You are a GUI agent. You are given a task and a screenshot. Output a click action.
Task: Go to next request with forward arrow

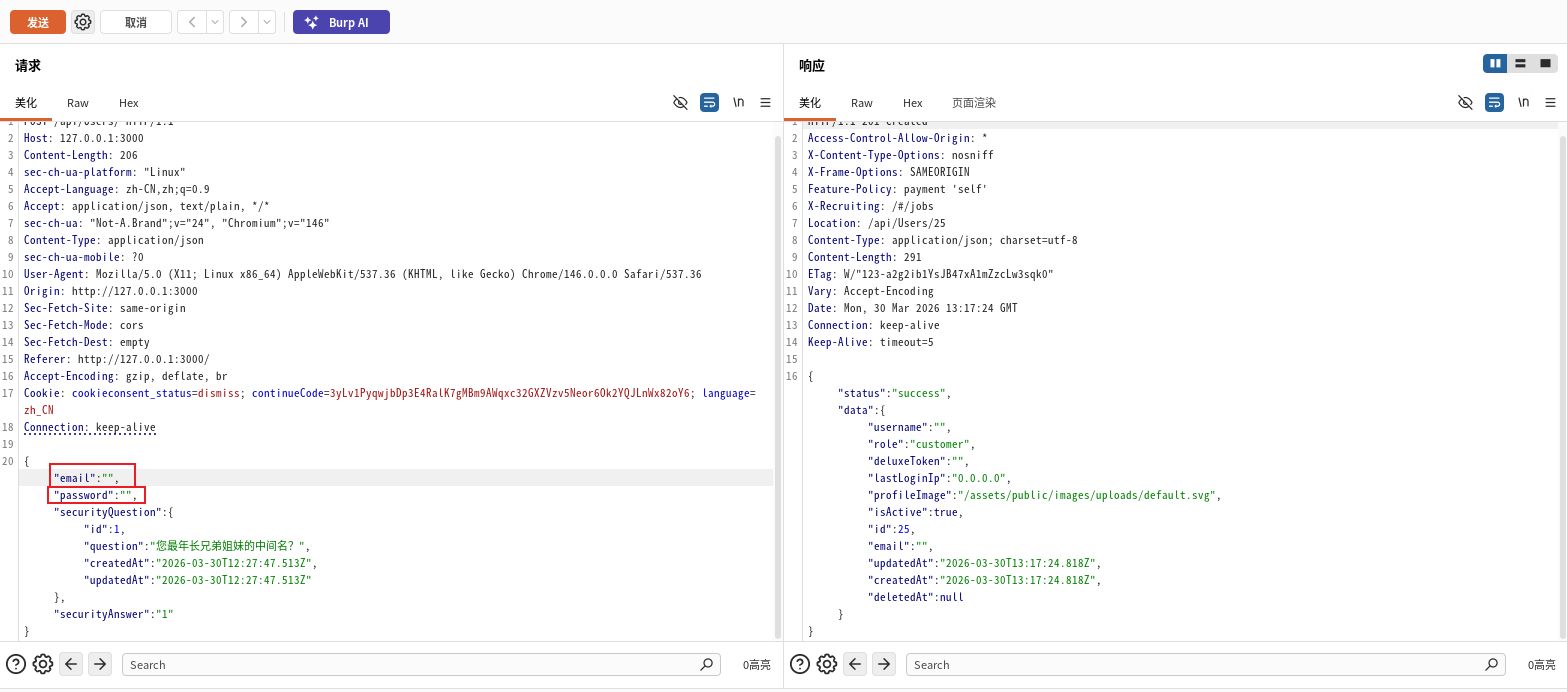pos(244,22)
